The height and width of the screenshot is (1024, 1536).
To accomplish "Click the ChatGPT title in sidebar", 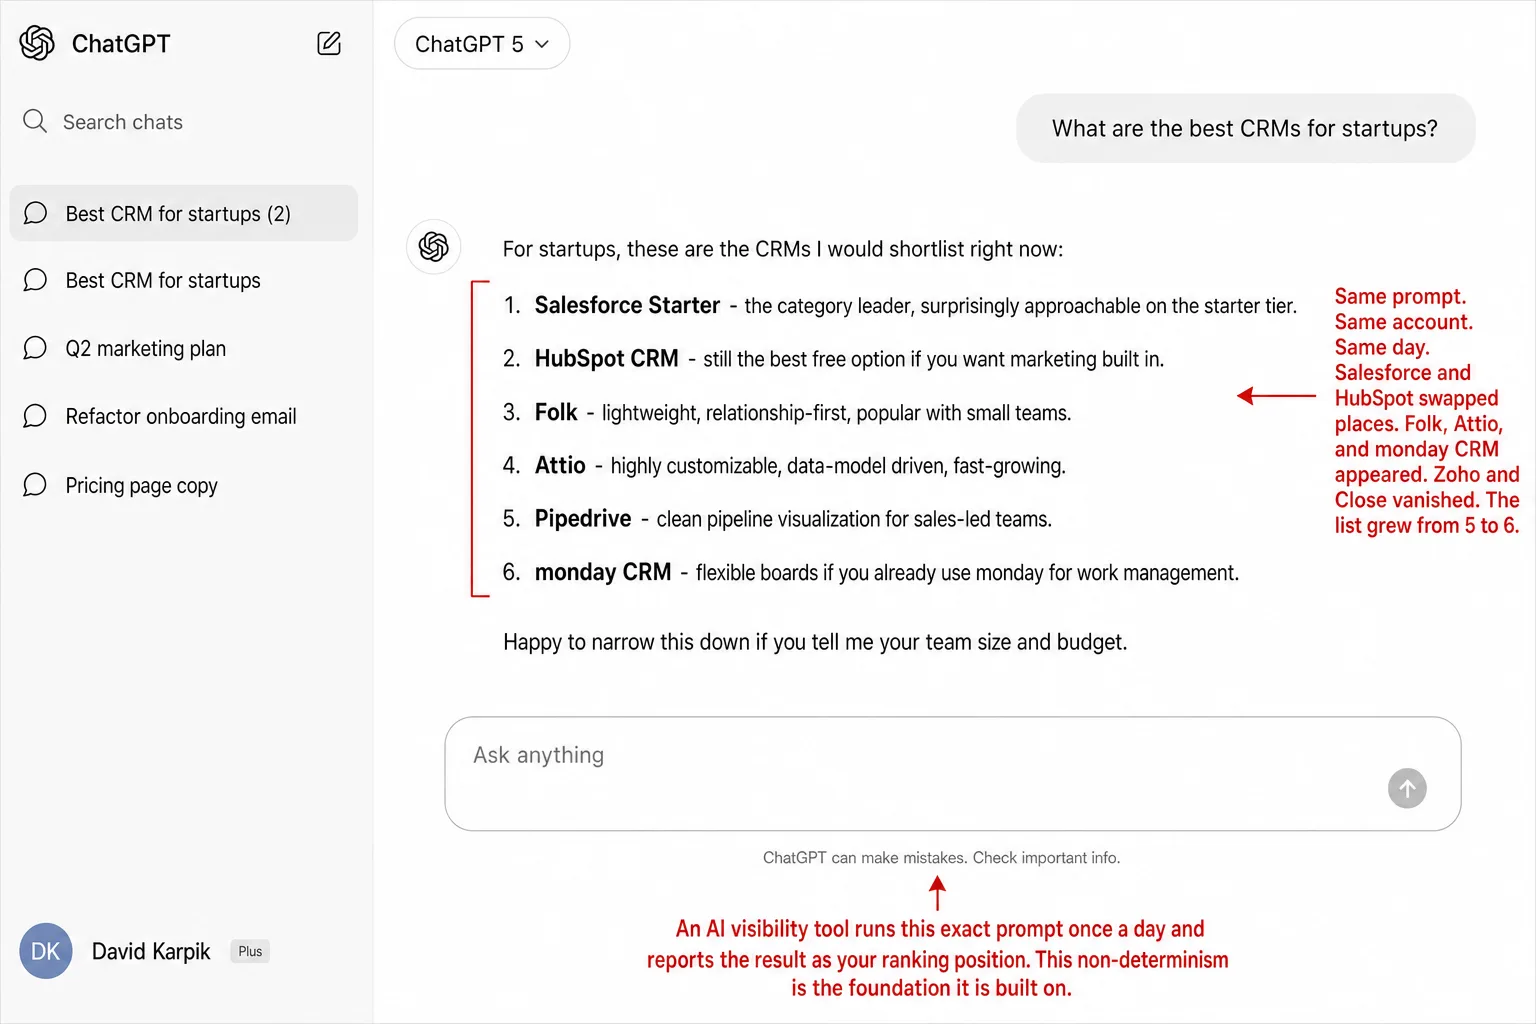I will (121, 44).
